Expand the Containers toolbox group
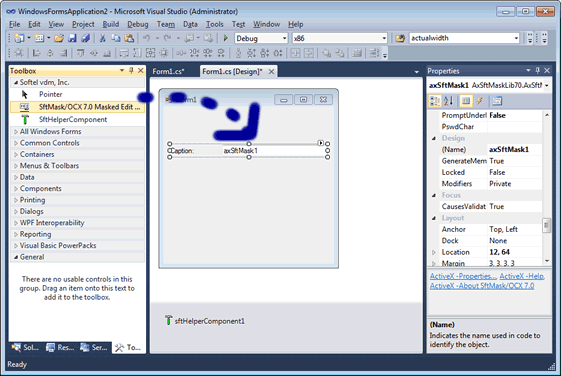Image resolution: width=561 pixels, height=376 pixels. [15, 155]
